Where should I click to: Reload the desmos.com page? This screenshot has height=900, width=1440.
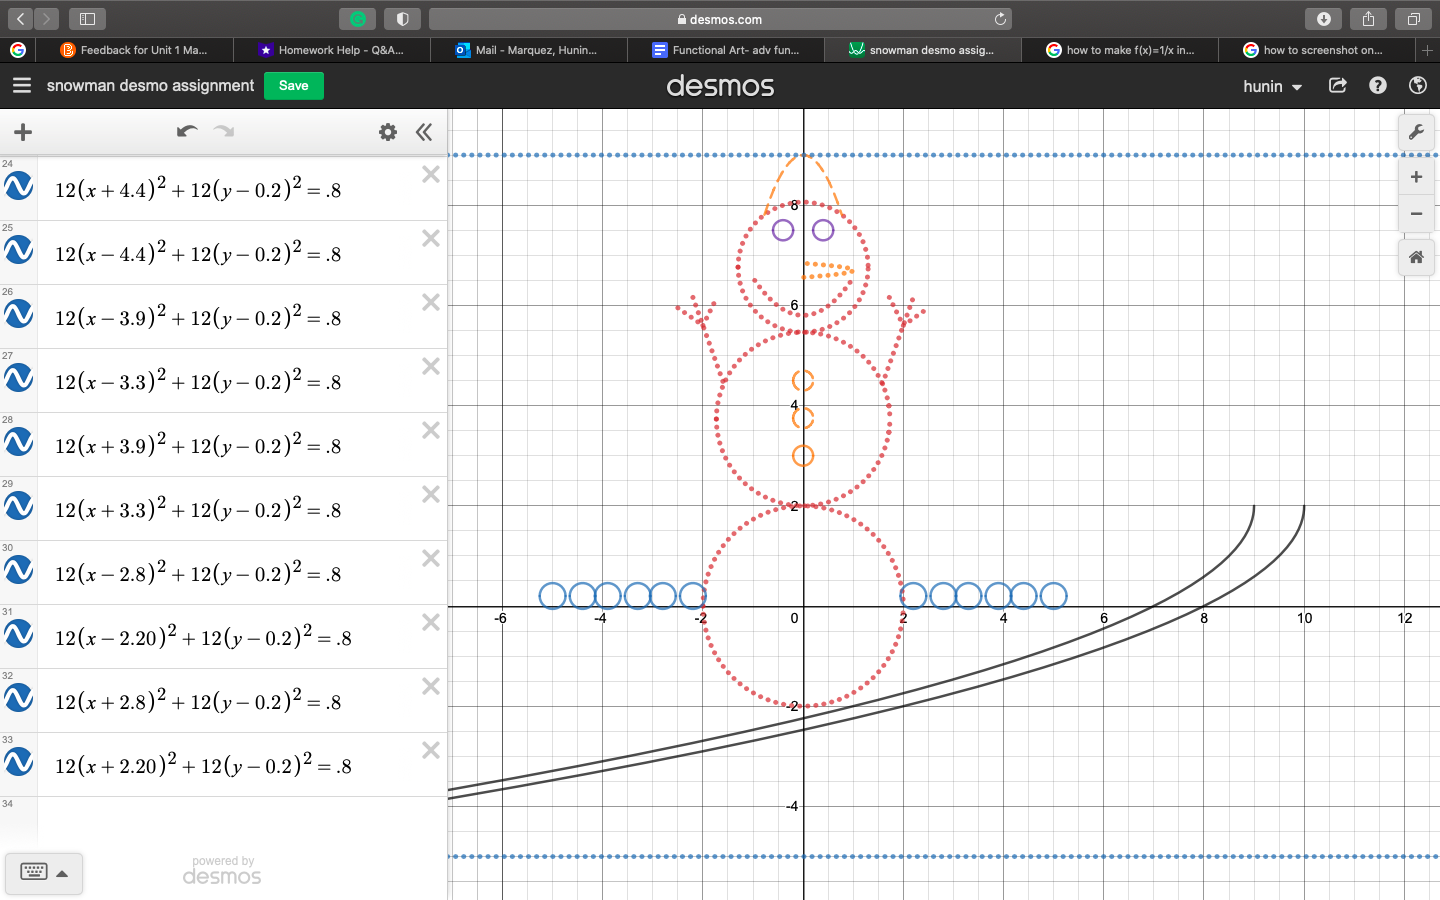click(1000, 19)
